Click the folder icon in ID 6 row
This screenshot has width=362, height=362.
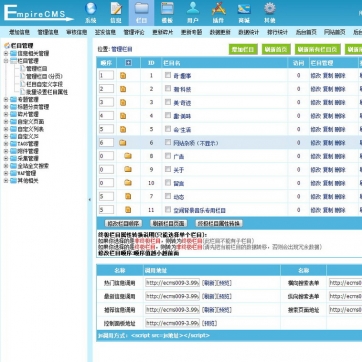point(123,143)
